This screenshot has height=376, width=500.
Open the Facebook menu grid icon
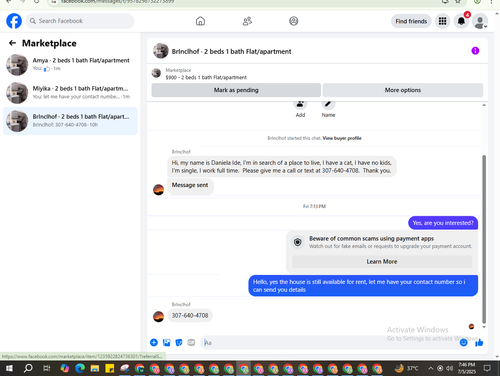442,21
